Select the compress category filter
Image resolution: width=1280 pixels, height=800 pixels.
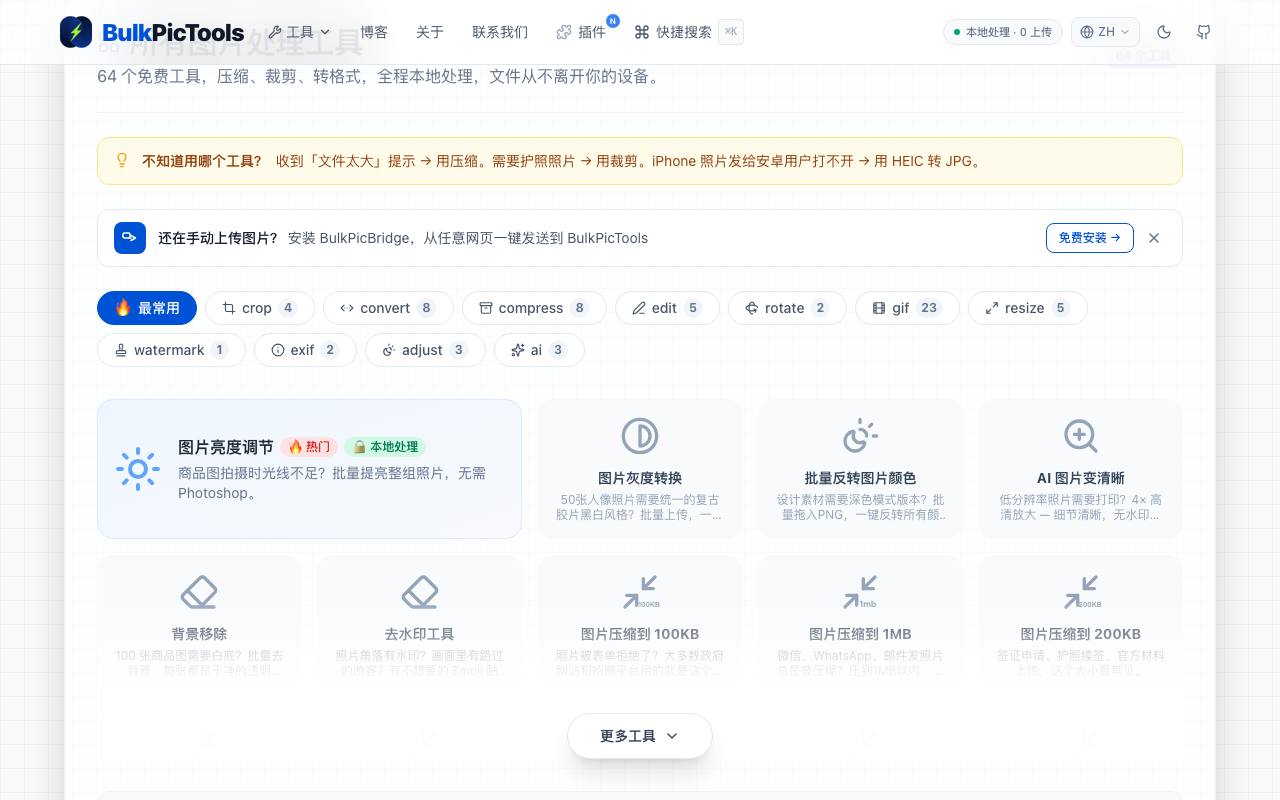point(534,308)
